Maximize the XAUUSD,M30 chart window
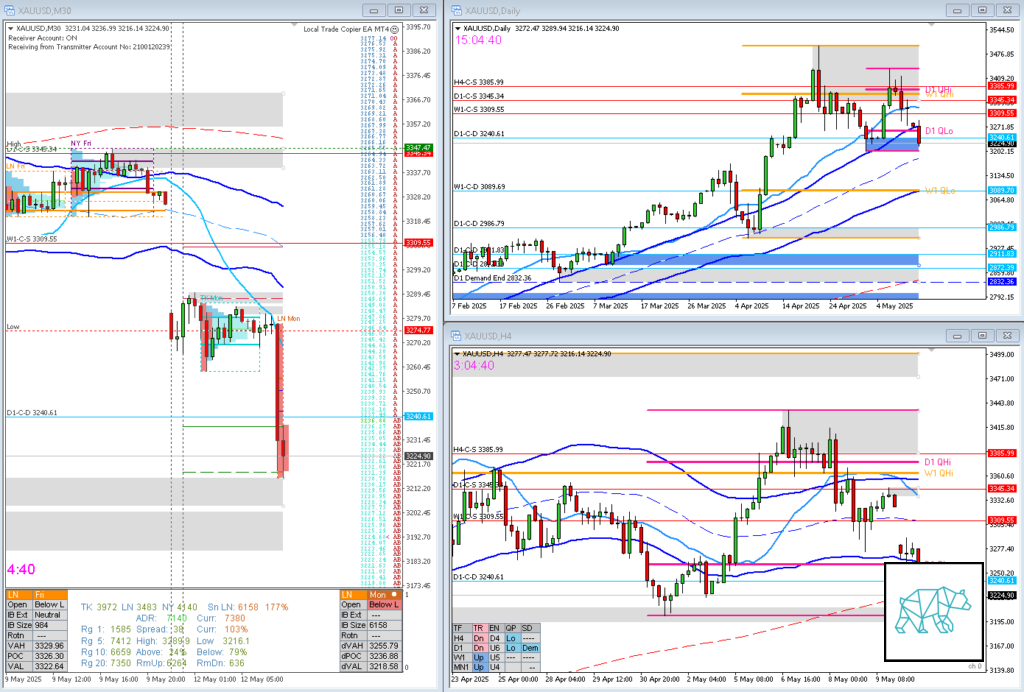This screenshot has width=1024, height=692. pos(399,10)
